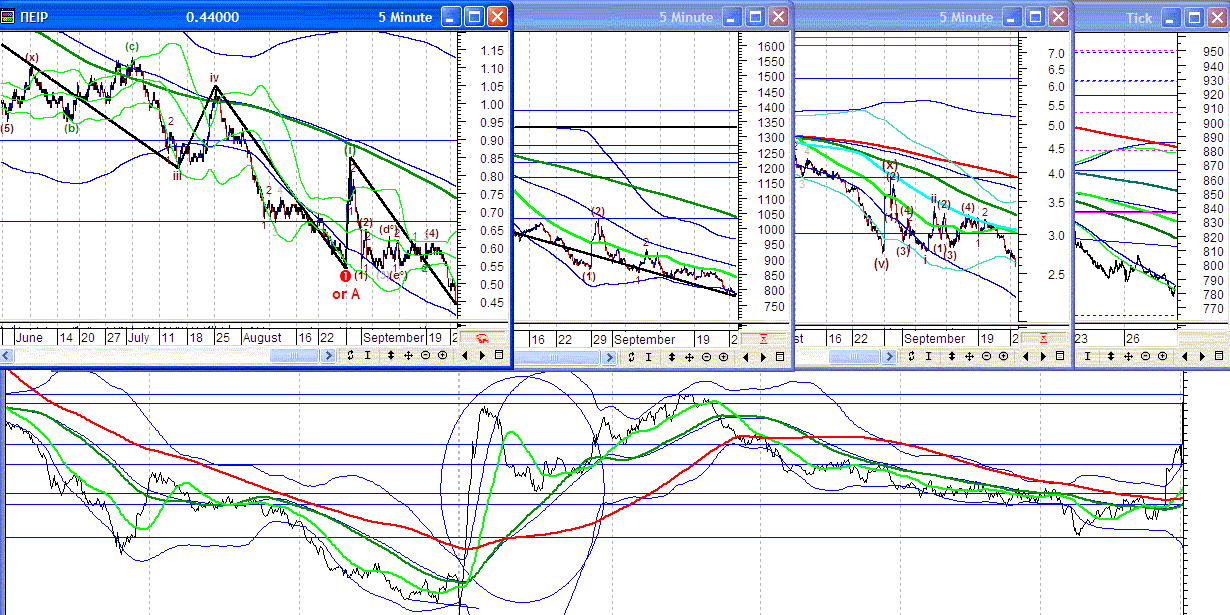The image size is (1230, 615).
Task: Click the red hourglass icon in second chart window
Action: pos(765,339)
